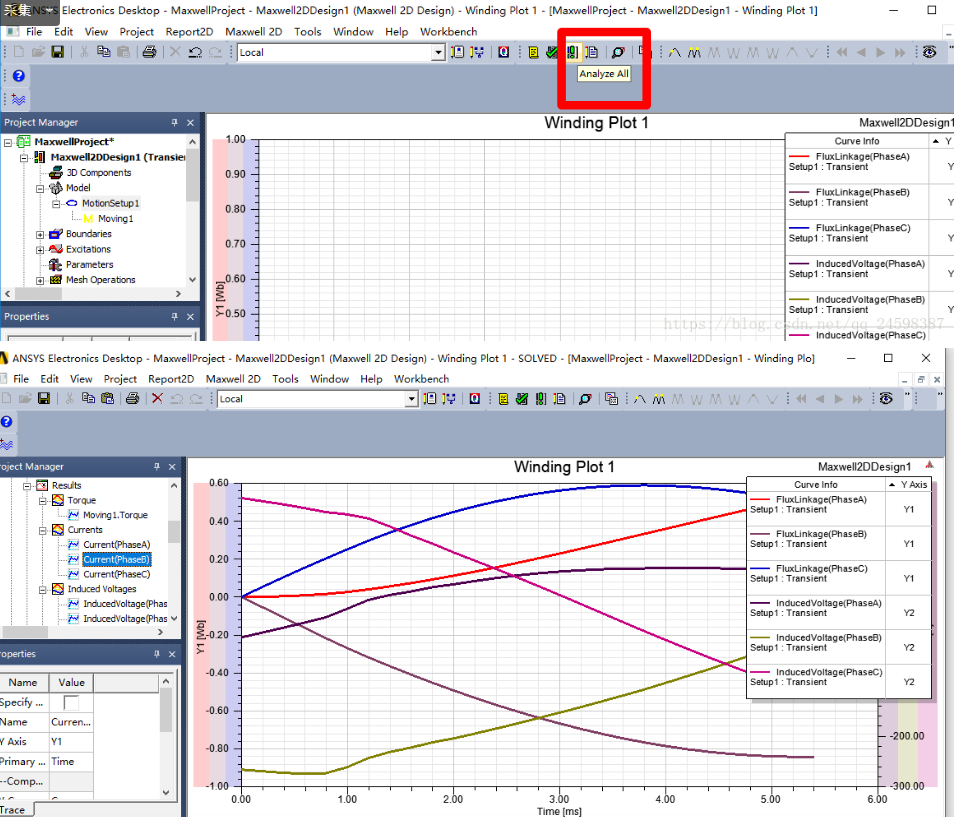955x817 pixels.
Task: Open File menu in lower window
Action: tap(21, 379)
